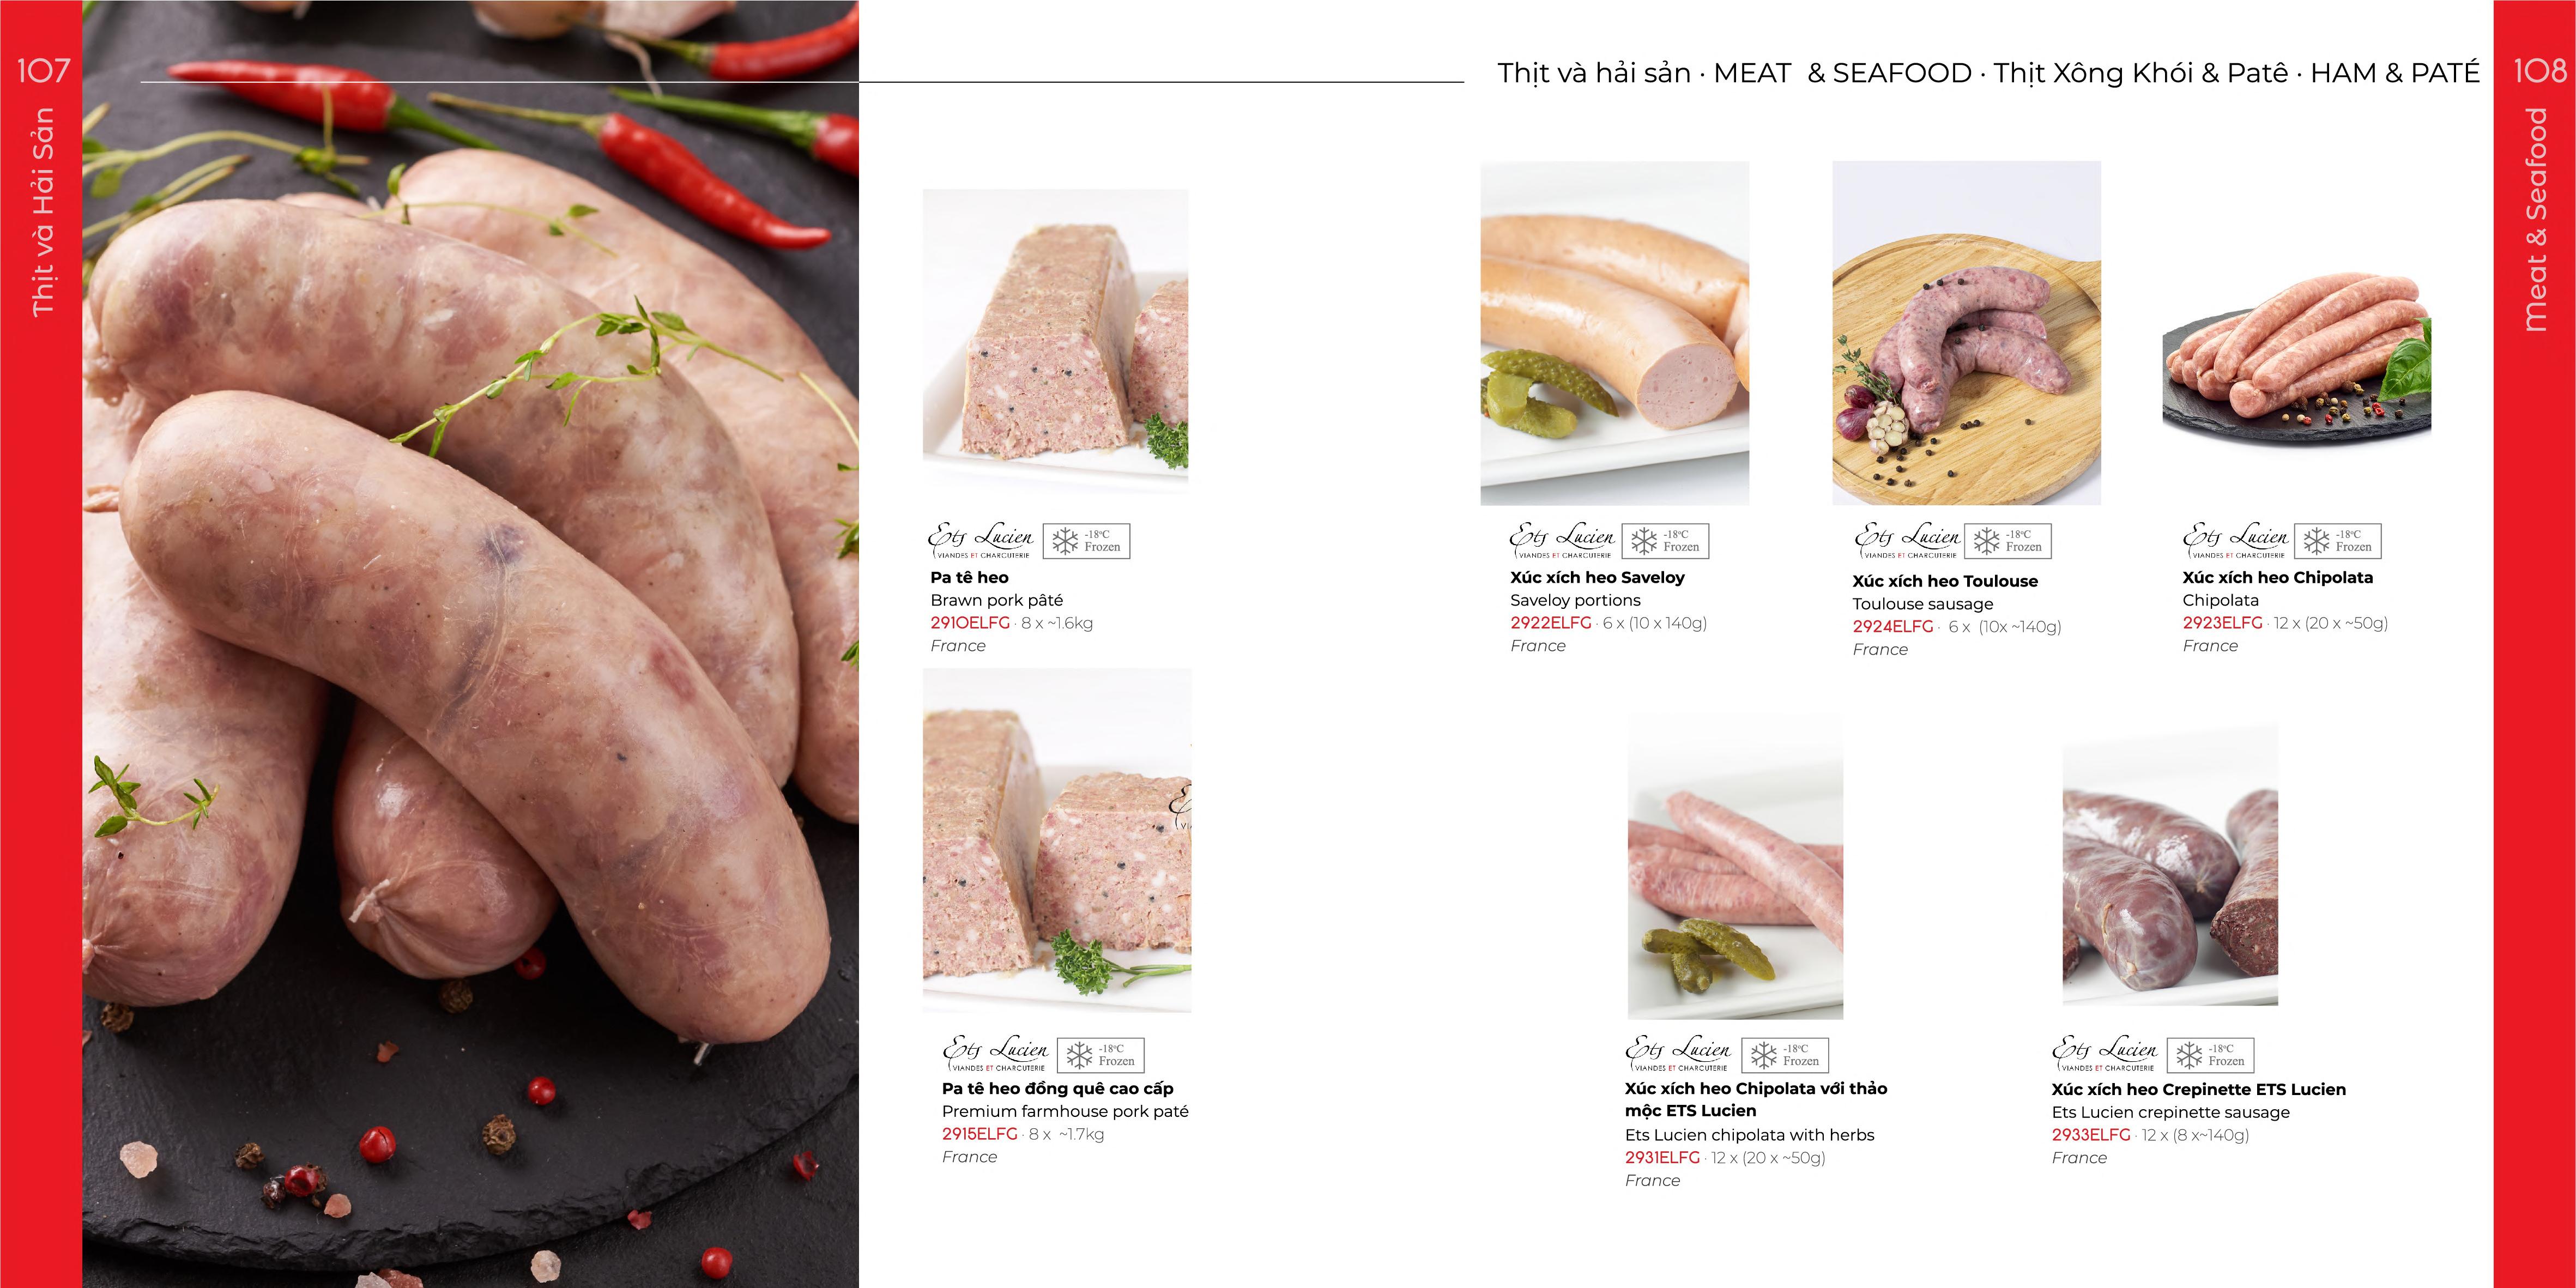Image resolution: width=2576 pixels, height=1288 pixels.
Task: Click the Frozen -18°C badge under Brawn pork pâté
Action: tap(1086, 541)
